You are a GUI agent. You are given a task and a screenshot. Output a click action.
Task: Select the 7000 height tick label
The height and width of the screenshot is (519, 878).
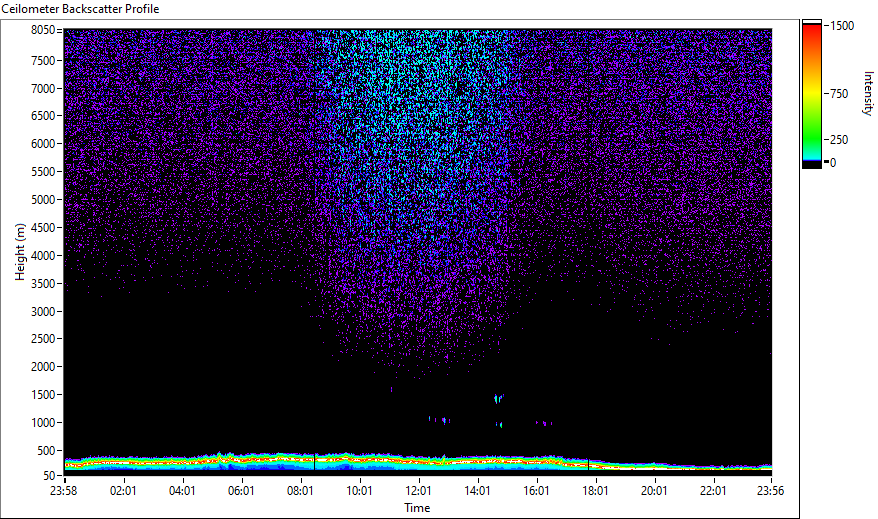click(43, 88)
